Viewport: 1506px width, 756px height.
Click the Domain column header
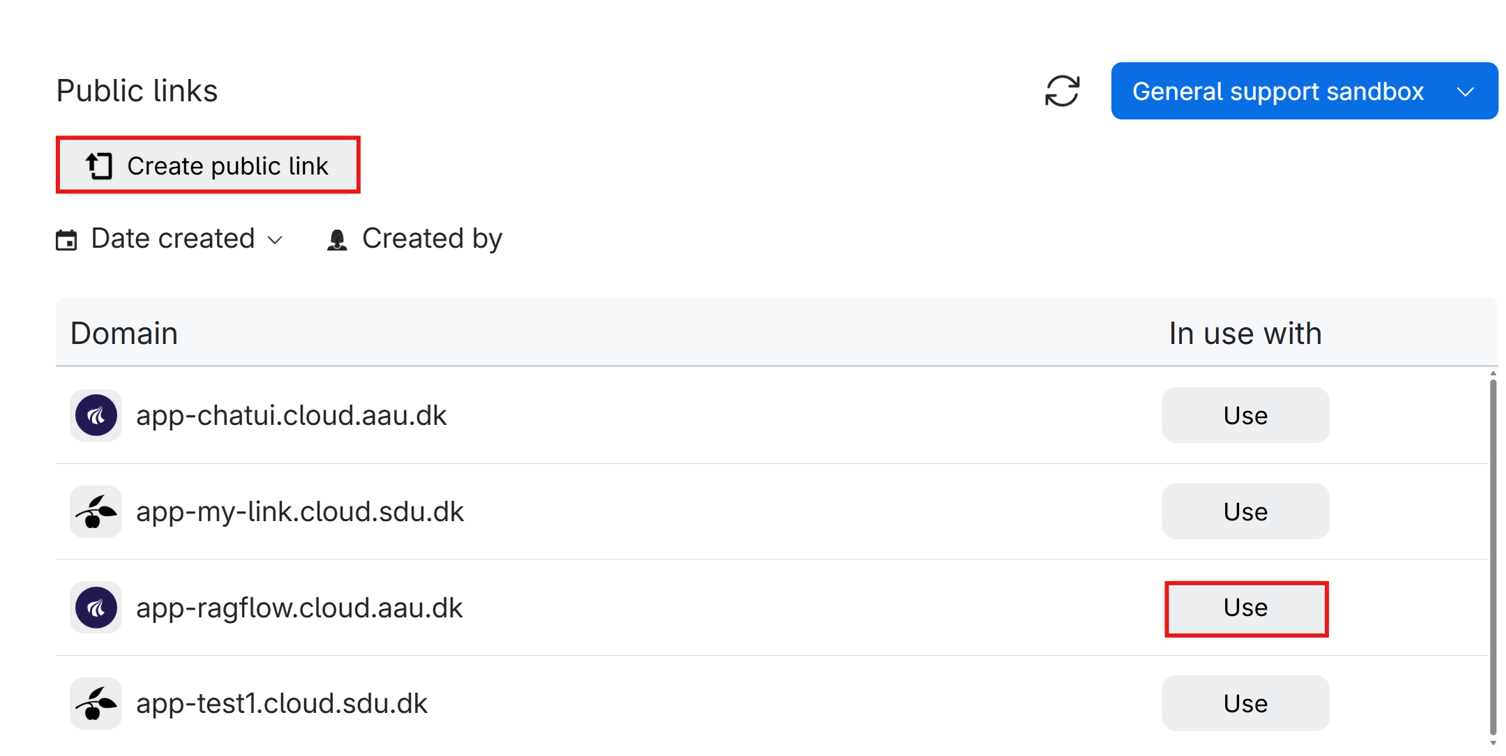coord(124,333)
